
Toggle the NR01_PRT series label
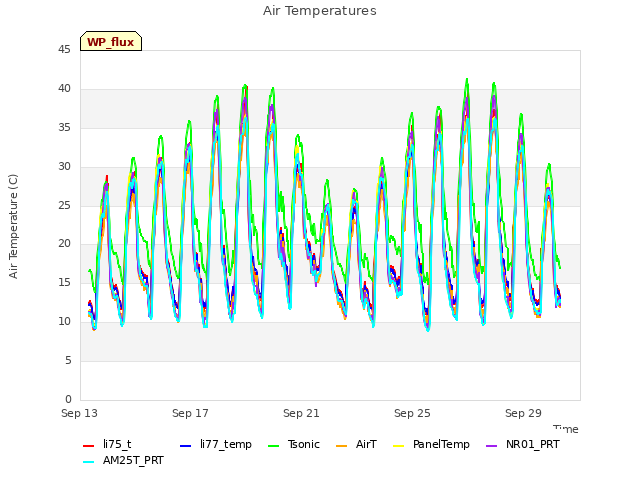point(533,444)
